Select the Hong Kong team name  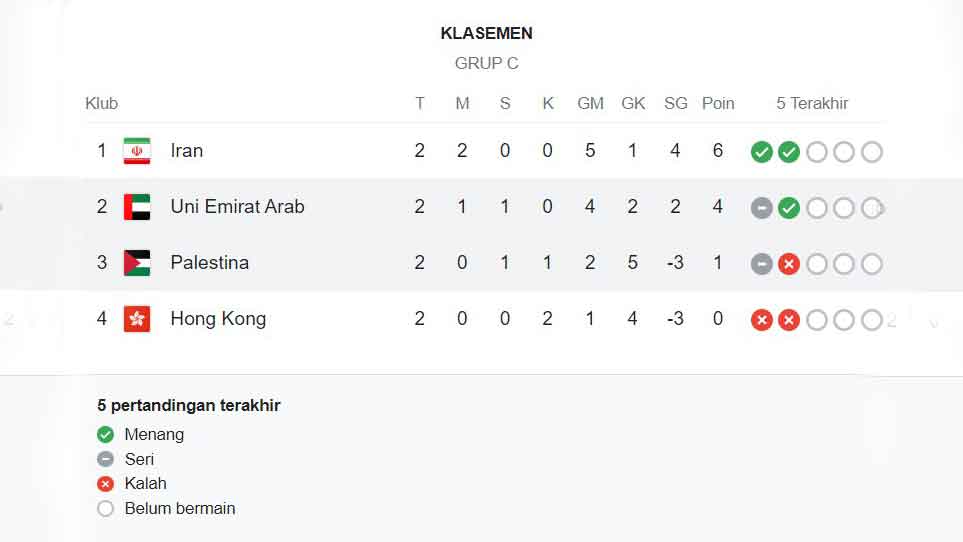click(218, 319)
